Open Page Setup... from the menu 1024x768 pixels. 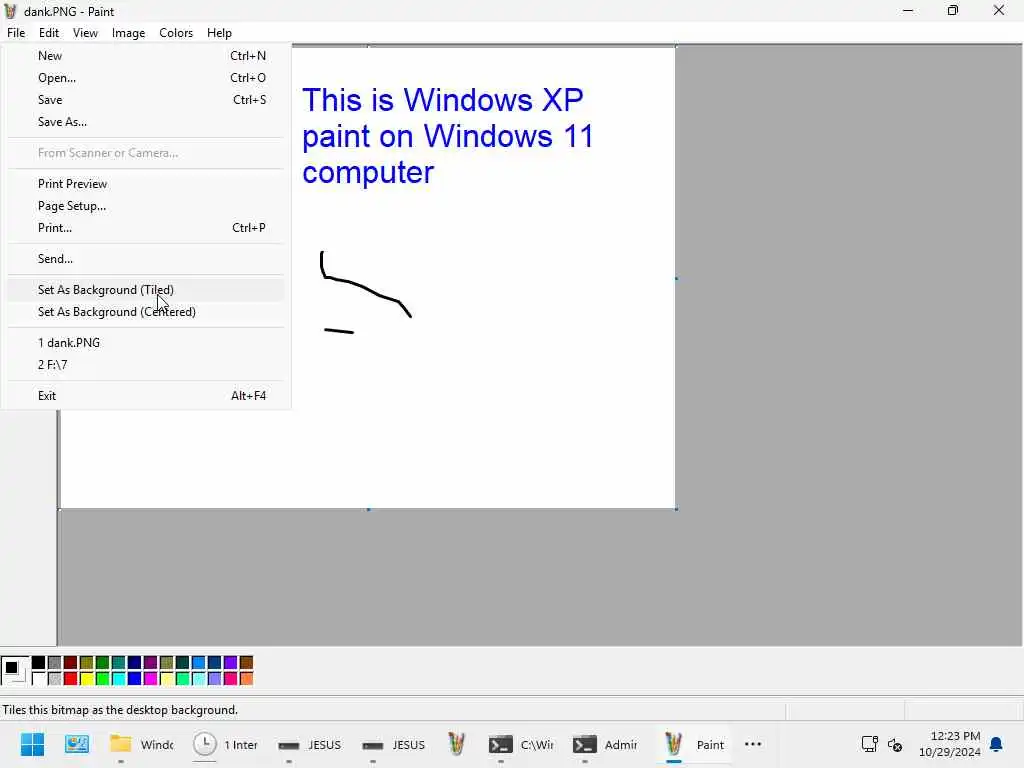146,206
